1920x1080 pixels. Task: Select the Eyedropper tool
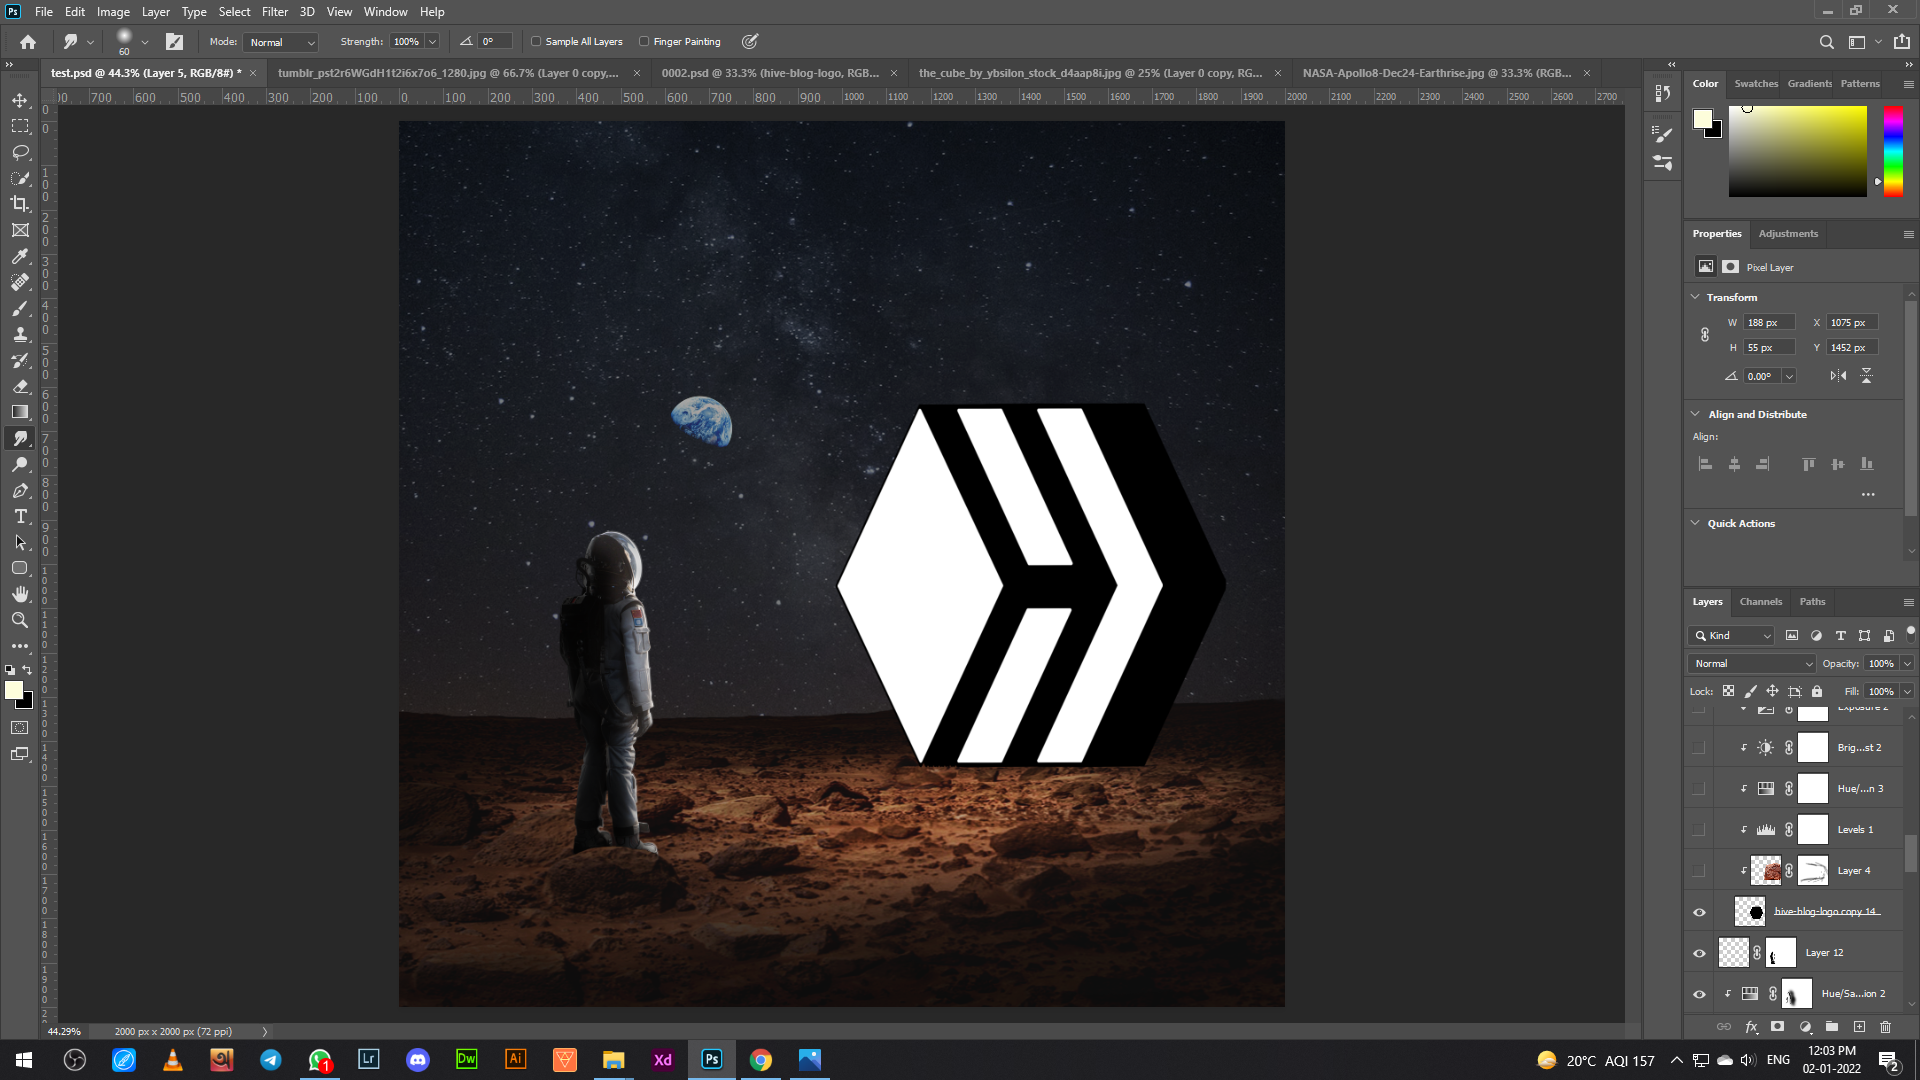(x=20, y=256)
